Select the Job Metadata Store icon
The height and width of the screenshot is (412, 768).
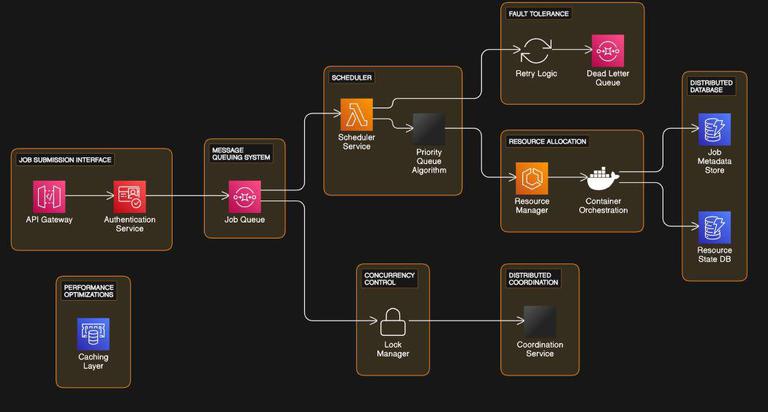[715, 129]
